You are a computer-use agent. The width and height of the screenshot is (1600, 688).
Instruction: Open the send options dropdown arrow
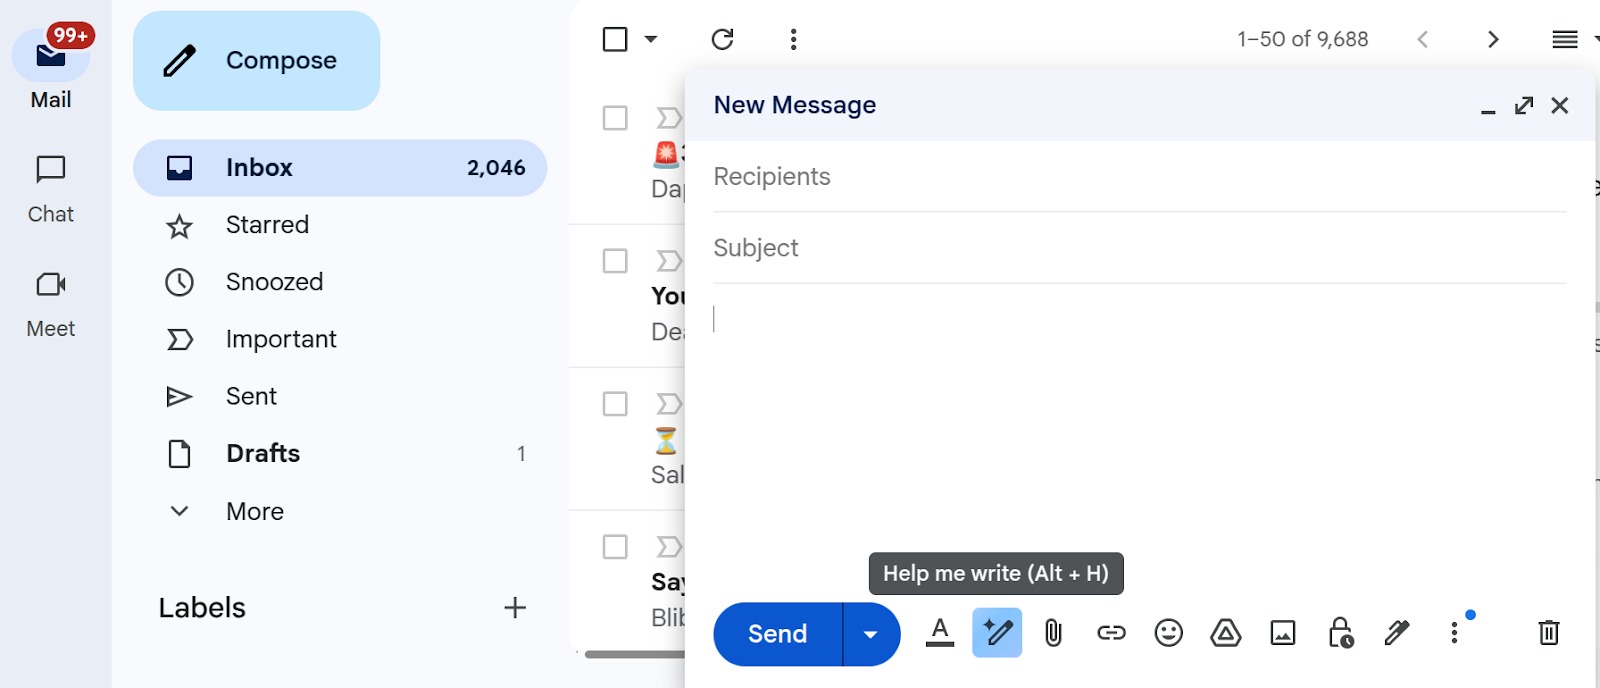871,634
